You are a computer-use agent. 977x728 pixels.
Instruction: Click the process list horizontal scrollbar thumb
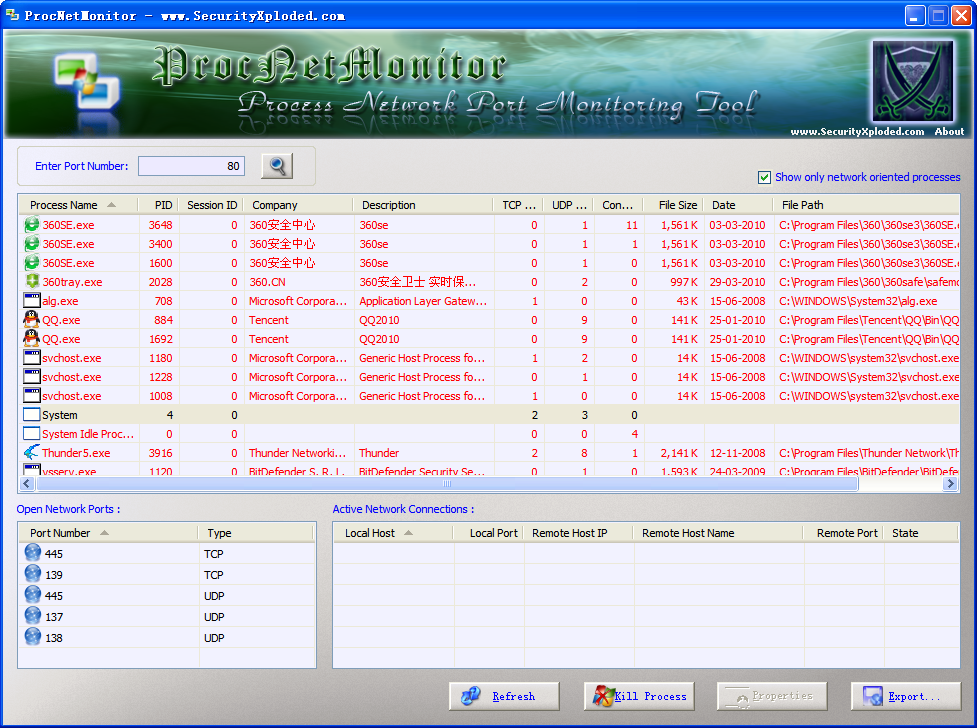click(x=447, y=484)
